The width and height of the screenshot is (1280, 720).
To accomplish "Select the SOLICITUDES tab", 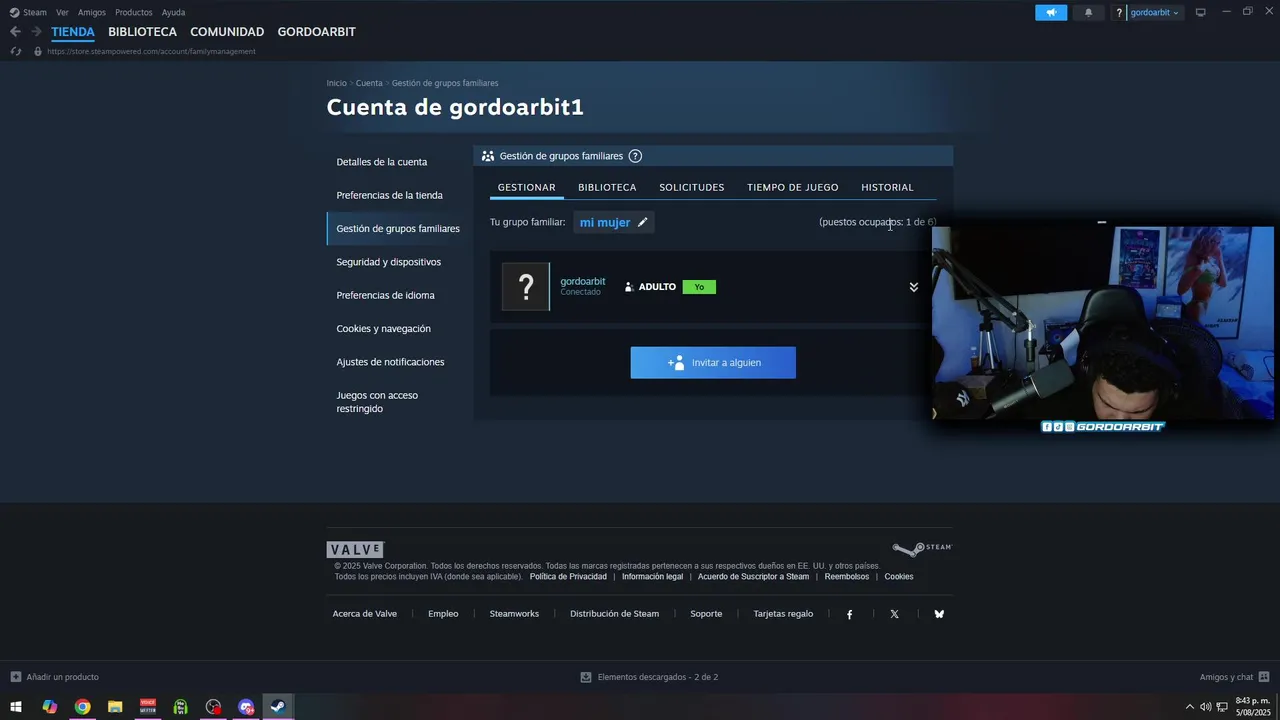I will click(691, 187).
